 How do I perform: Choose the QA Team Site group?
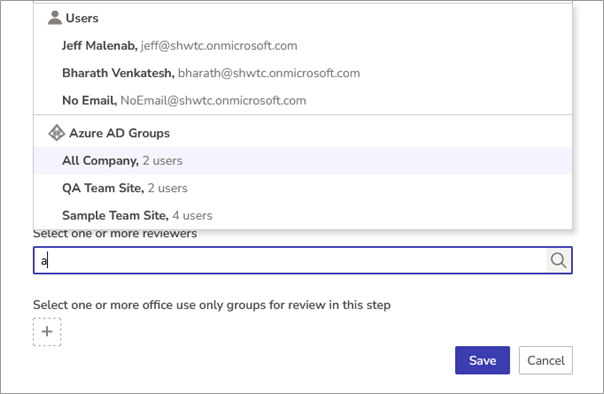coord(303,188)
